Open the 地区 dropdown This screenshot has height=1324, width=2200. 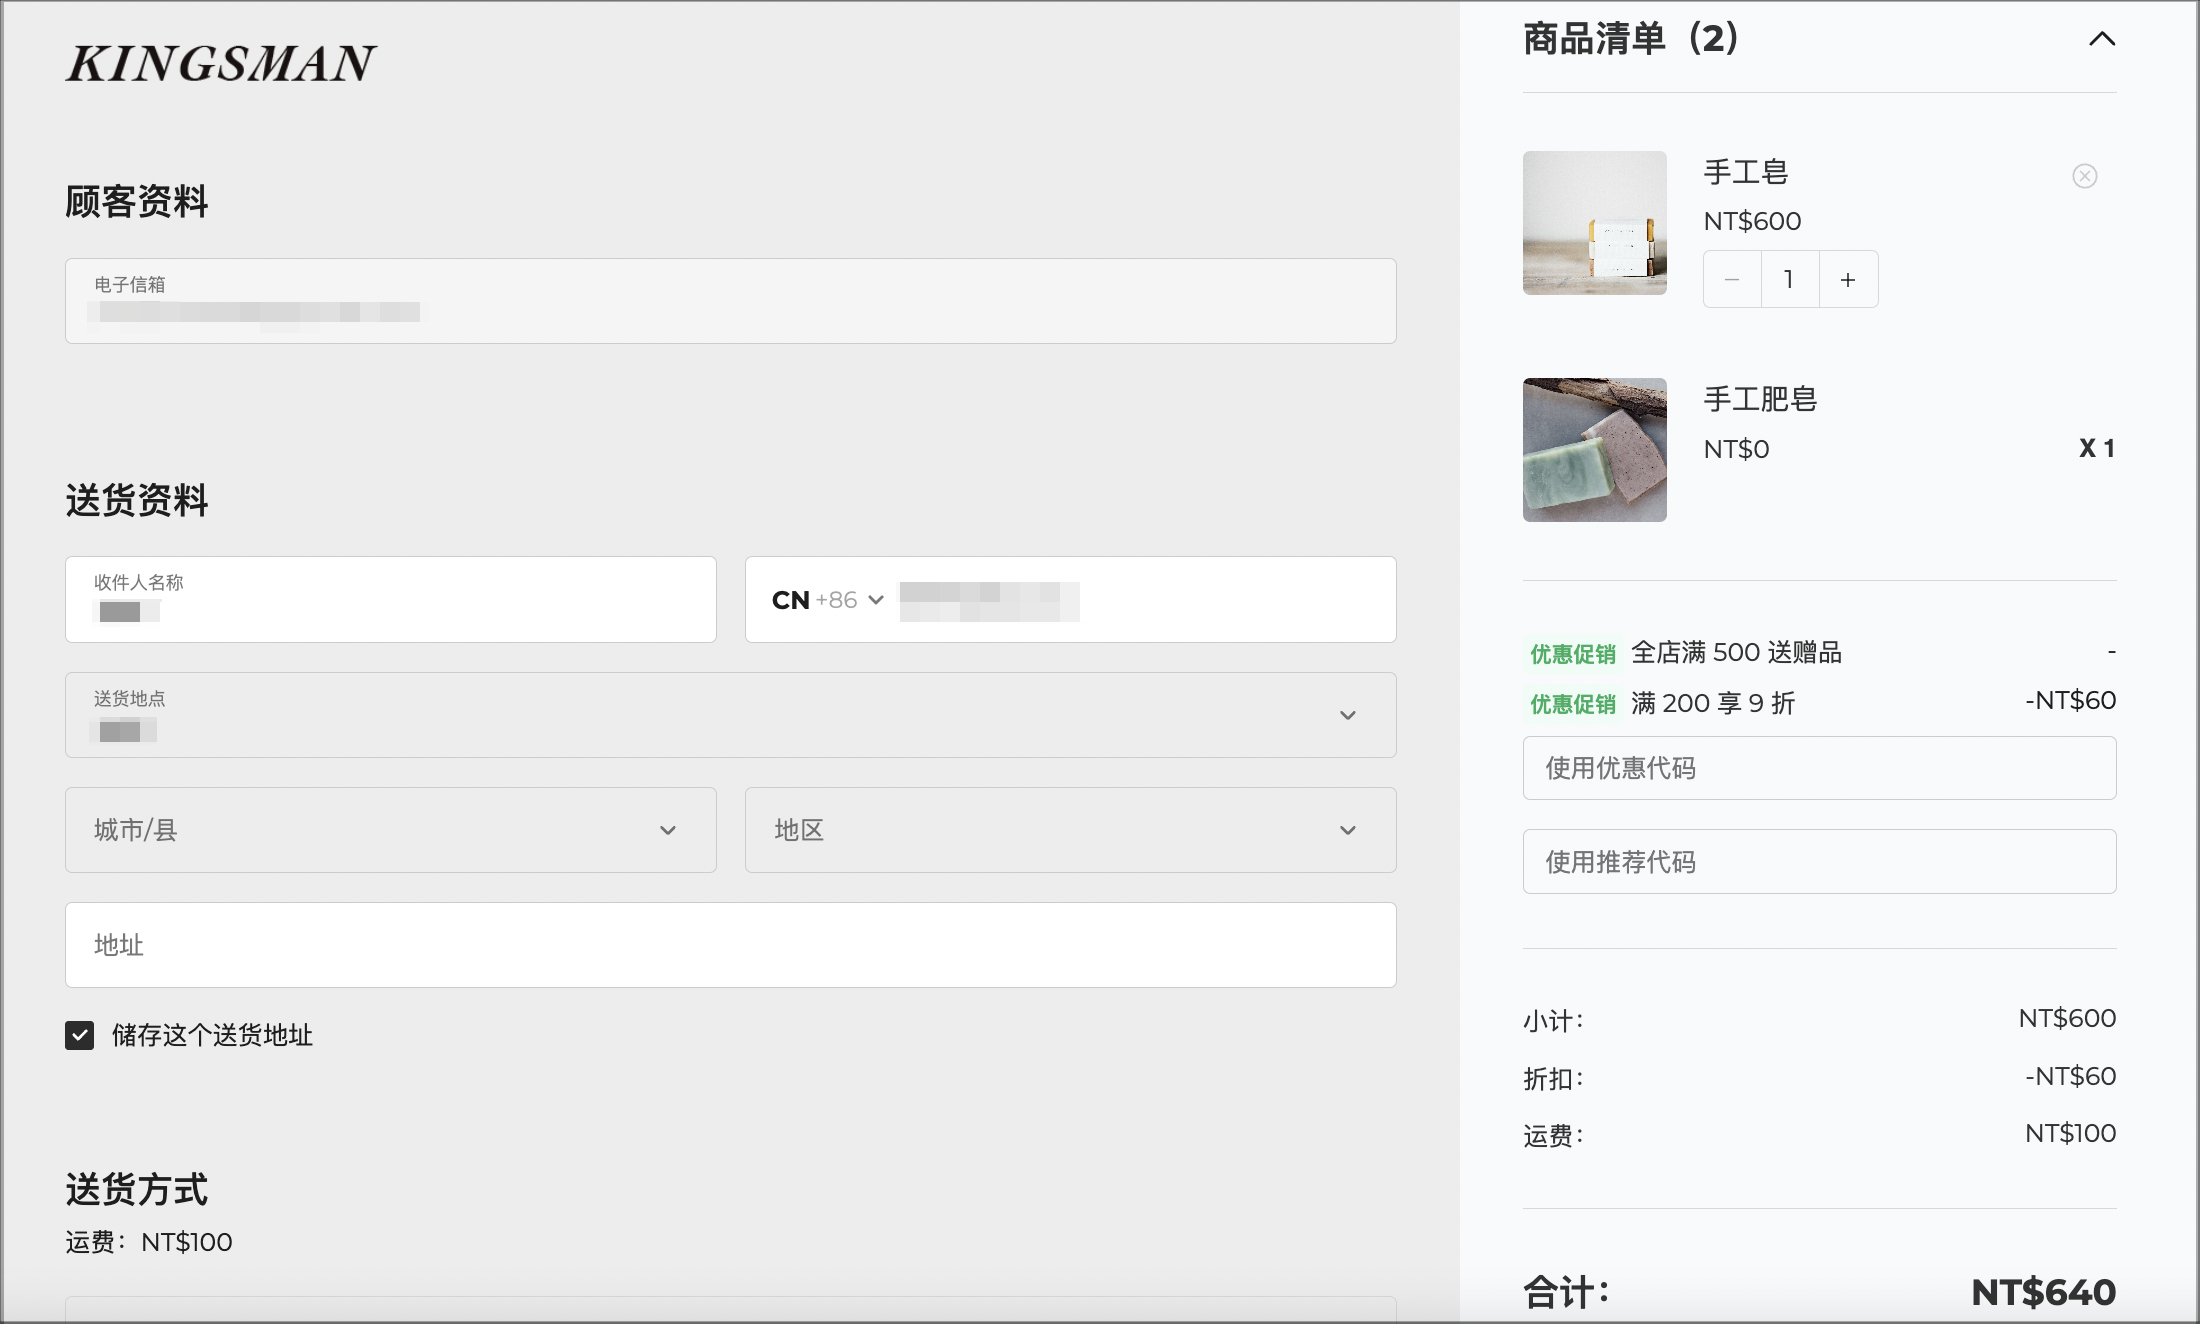point(1070,830)
